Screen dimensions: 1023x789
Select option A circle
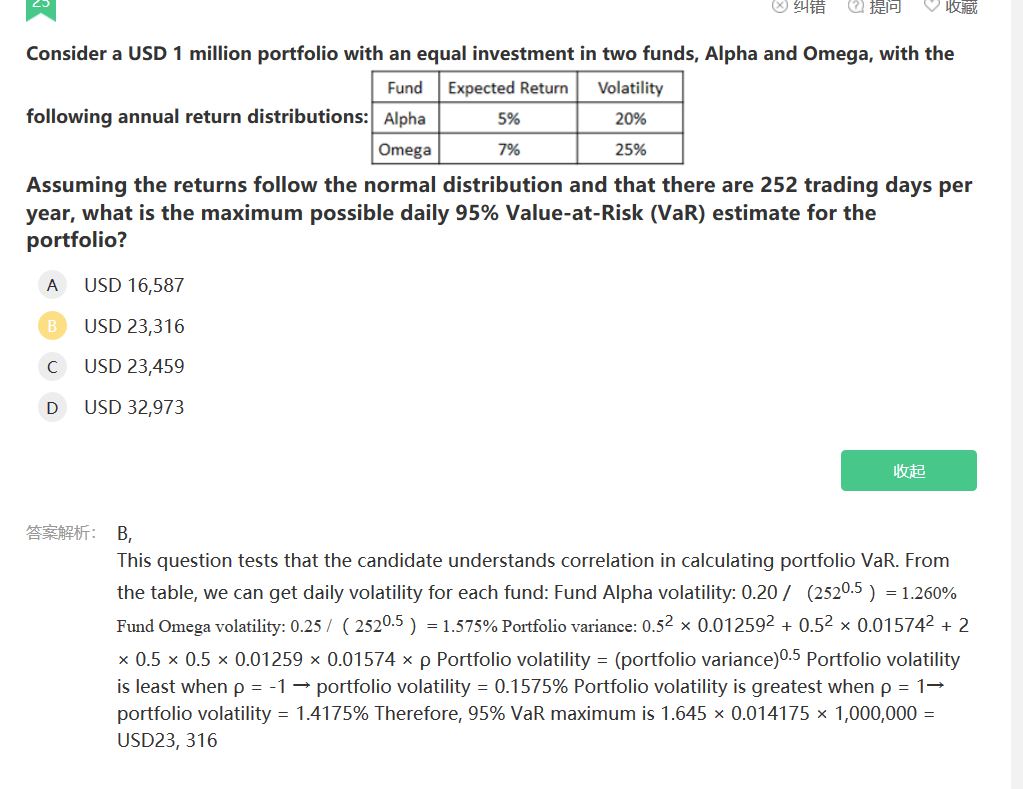point(52,285)
